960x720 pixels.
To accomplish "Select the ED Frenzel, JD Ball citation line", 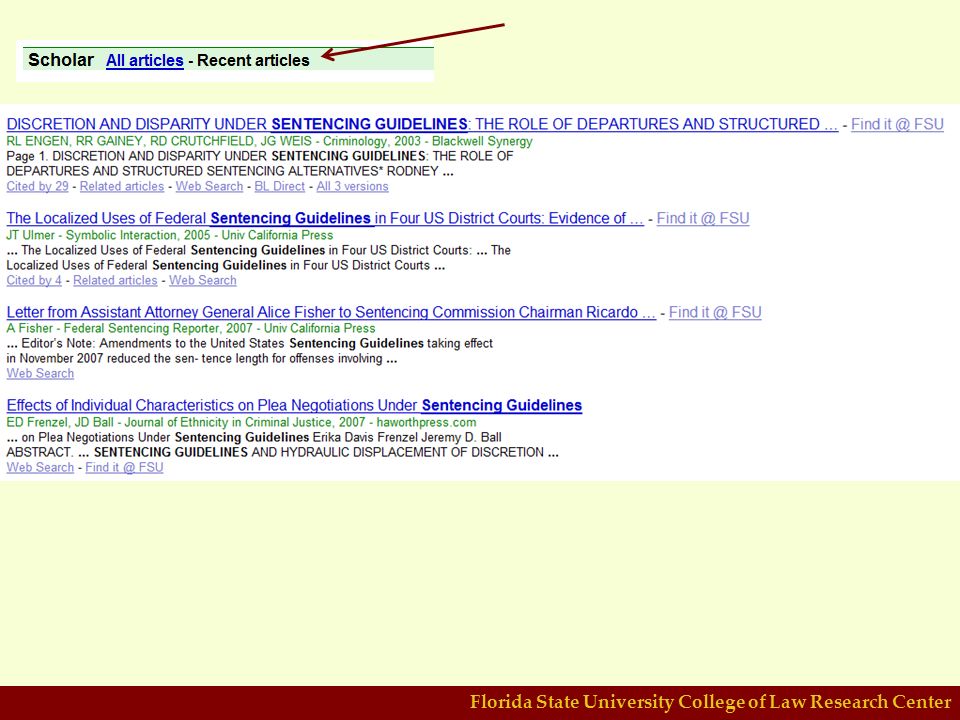I will pos(241,422).
